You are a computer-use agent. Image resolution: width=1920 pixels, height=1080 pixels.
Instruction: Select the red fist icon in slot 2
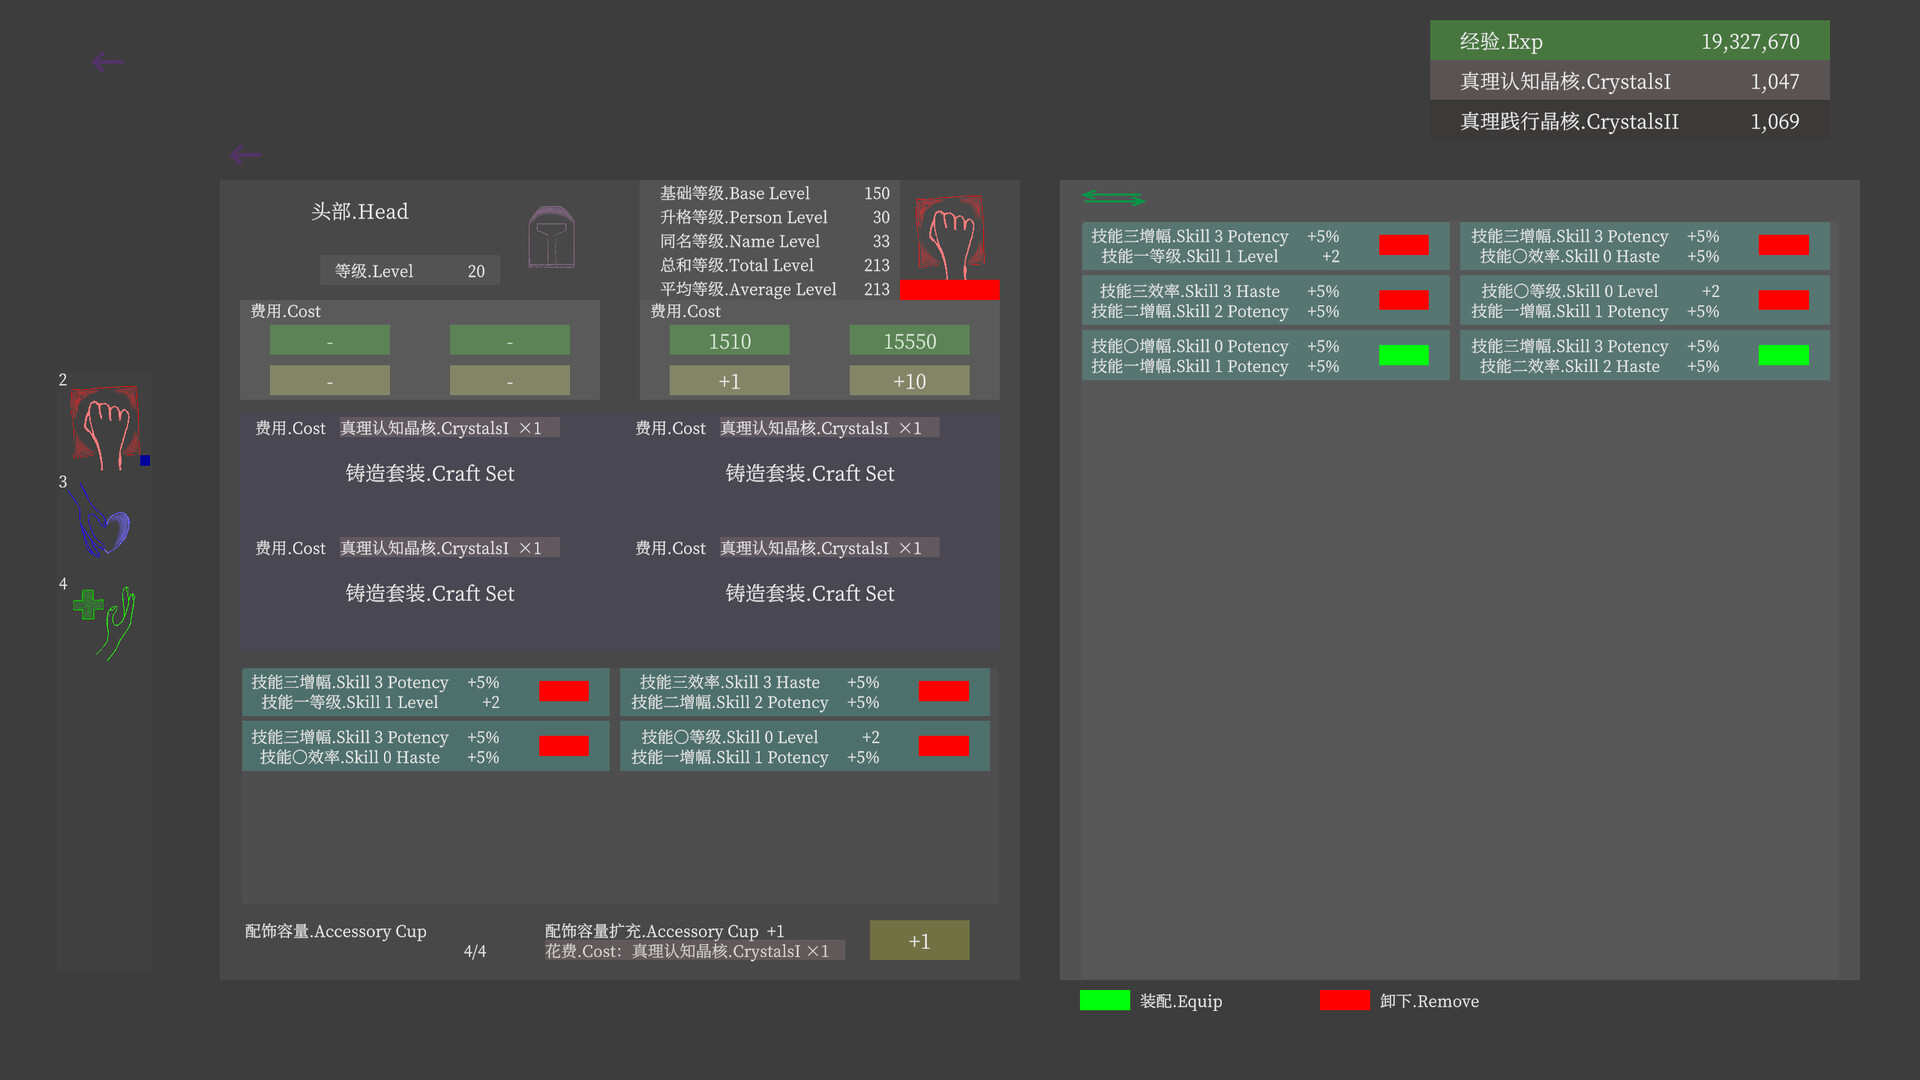[106, 427]
